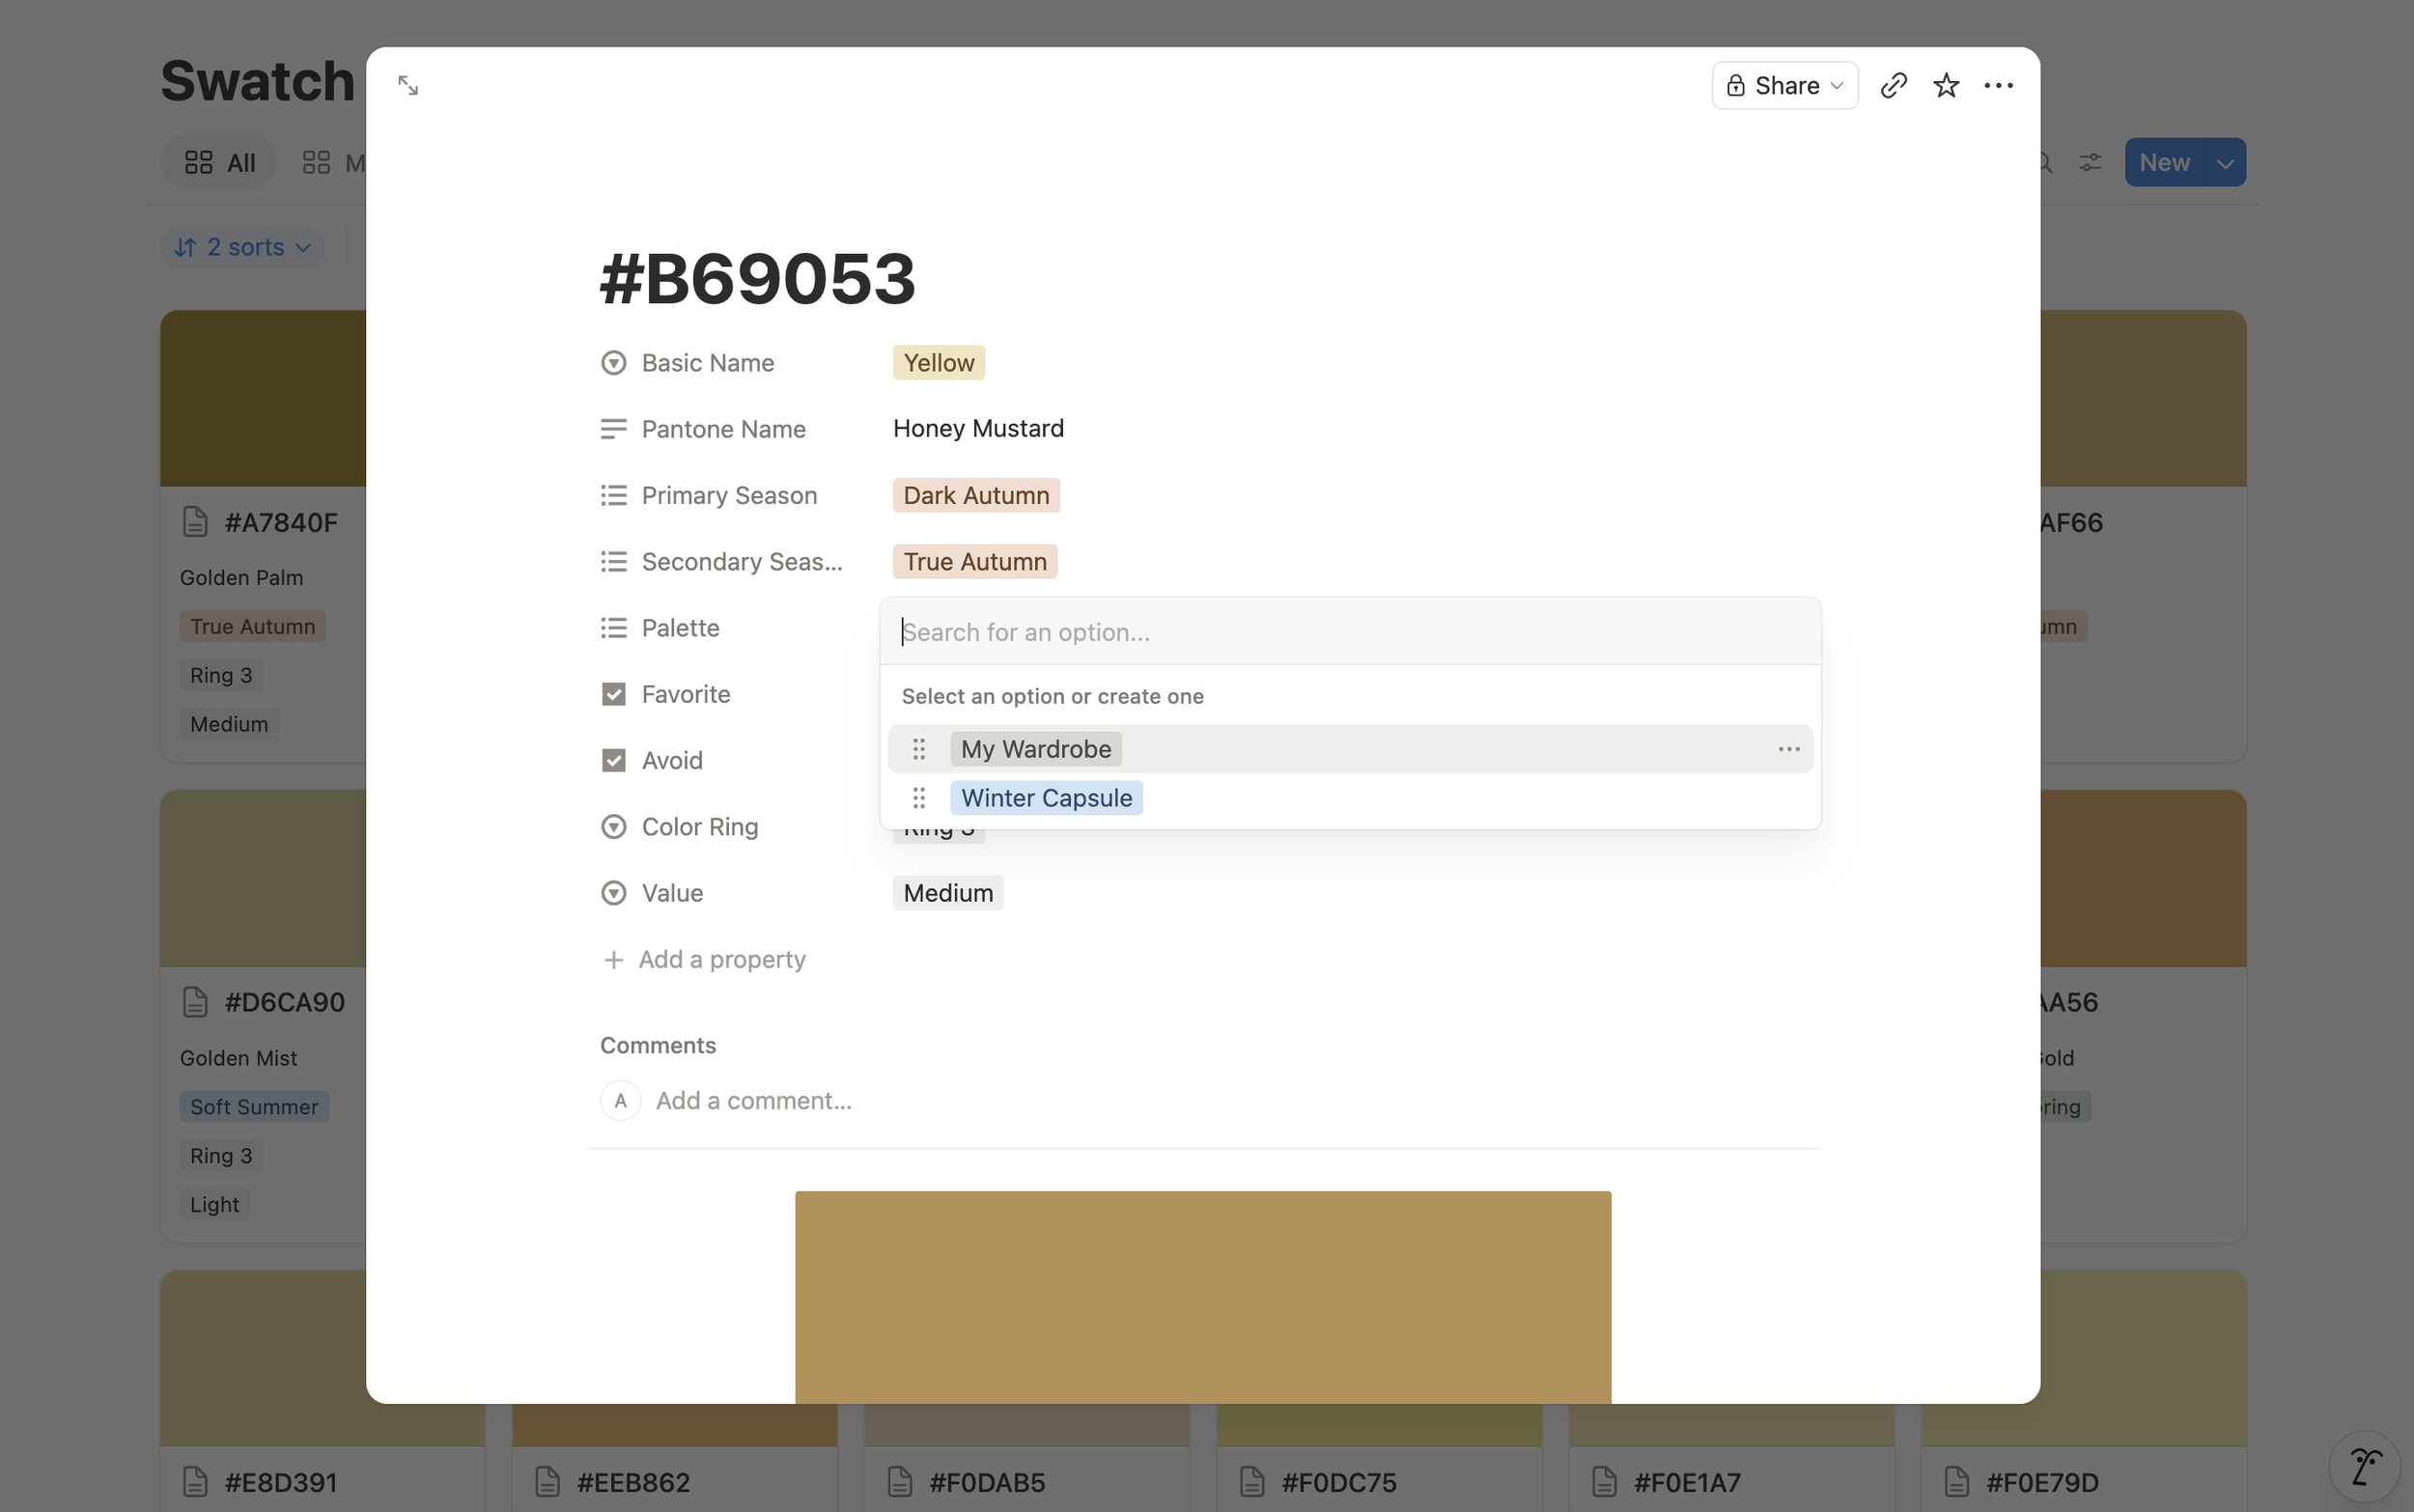Click the Golden Palm text on #A7840F card
Screen dimensions: 2414x1512
(x=241, y=578)
